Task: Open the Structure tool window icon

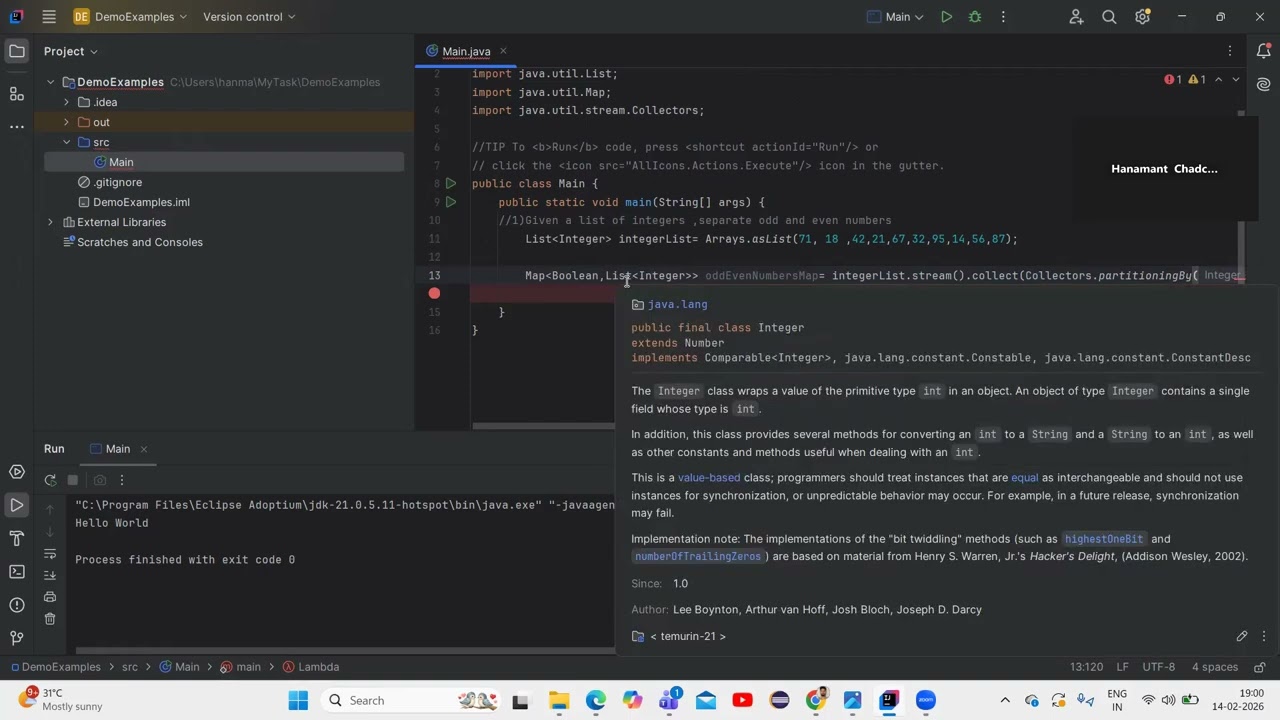Action: click(17, 93)
